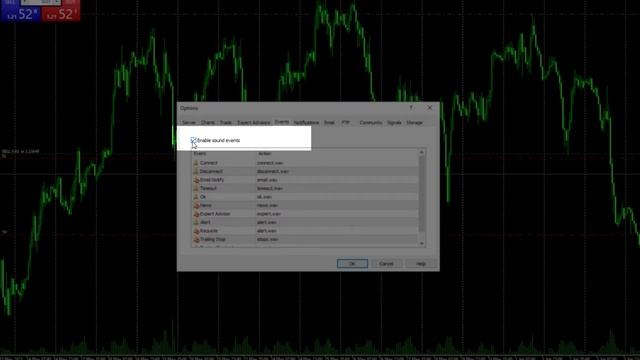The width and height of the screenshot is (640, 360).
Task: Select alert.wav in the Requote row
Action: pyautogui.click(x=267, y=231)
